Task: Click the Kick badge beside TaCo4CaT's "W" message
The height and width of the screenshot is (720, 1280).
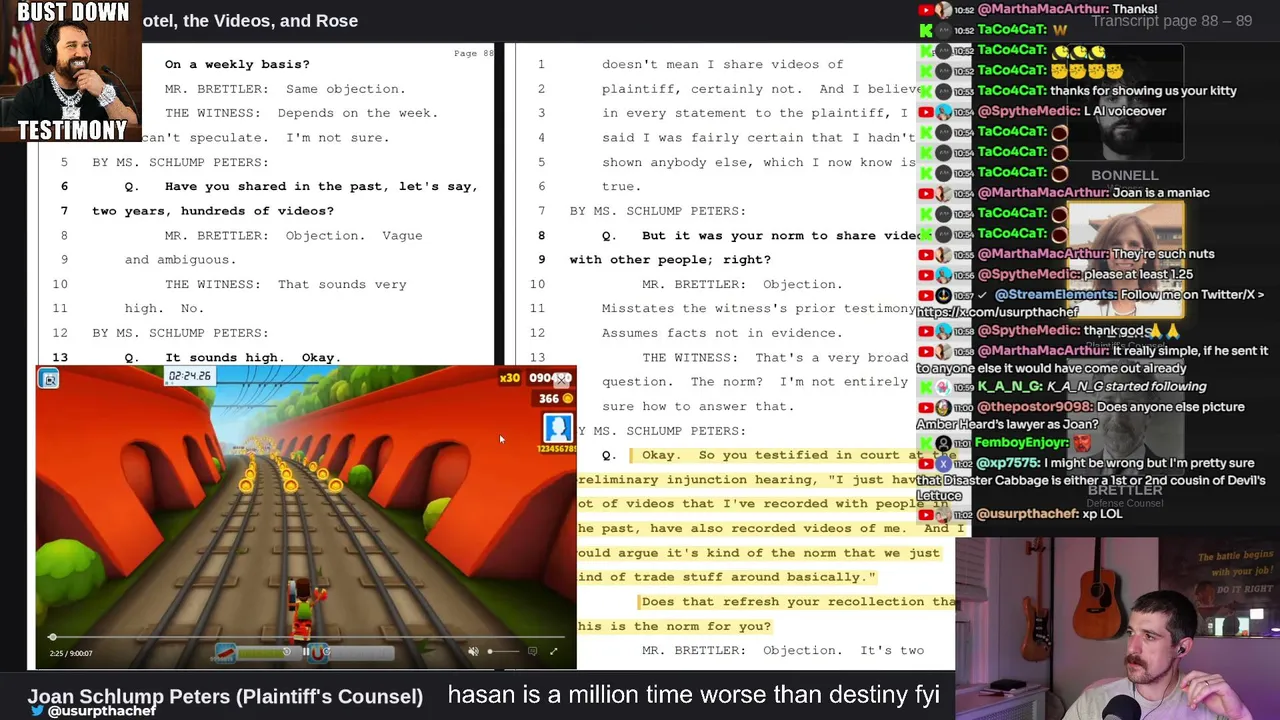Action: pyautogui.click(x=925, y=30)
